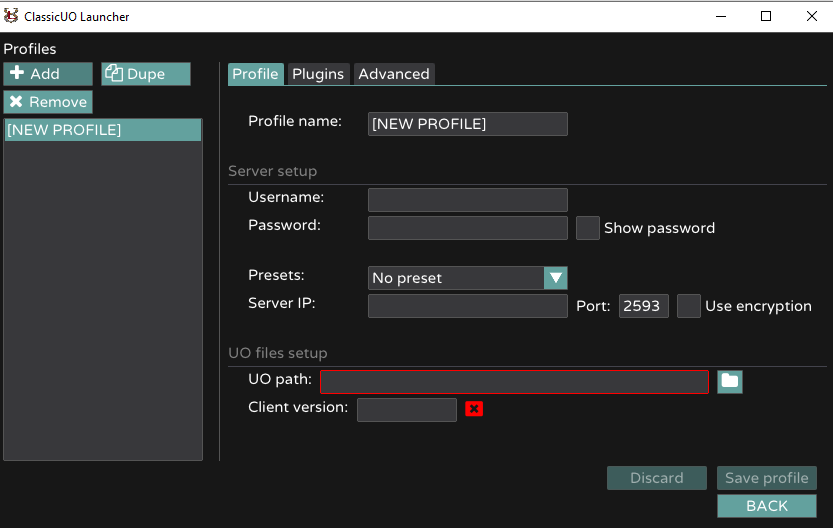Open the Plugins tab

(x=318, y=74)
